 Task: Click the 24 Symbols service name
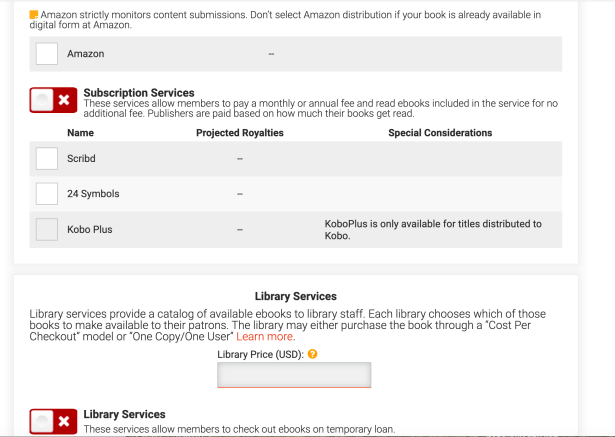[93, 193]
